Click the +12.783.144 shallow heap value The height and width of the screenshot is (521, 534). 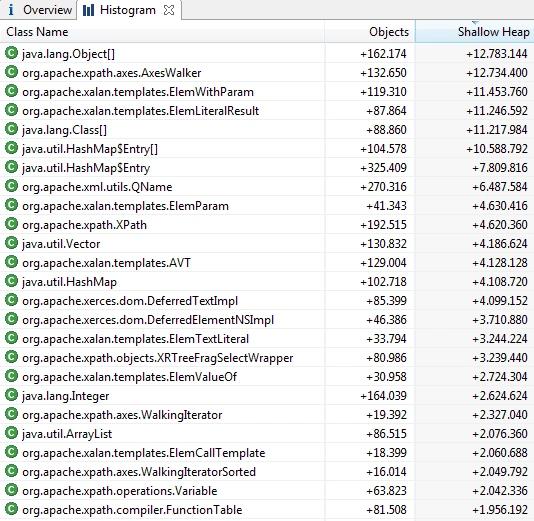click(497, 53)
